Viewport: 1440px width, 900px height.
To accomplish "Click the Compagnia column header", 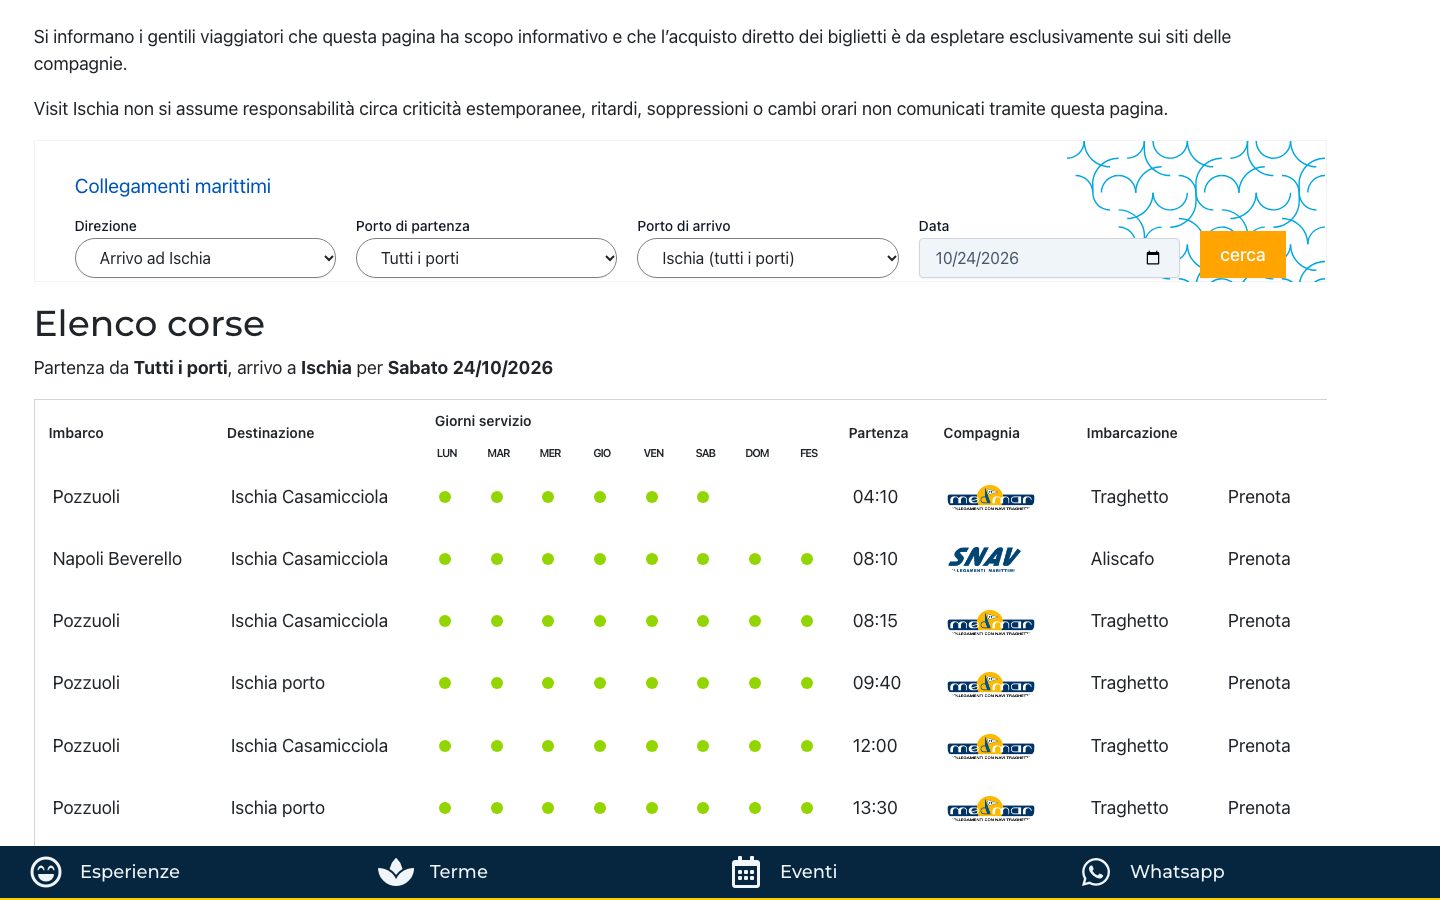I will (x=981, y=433).
